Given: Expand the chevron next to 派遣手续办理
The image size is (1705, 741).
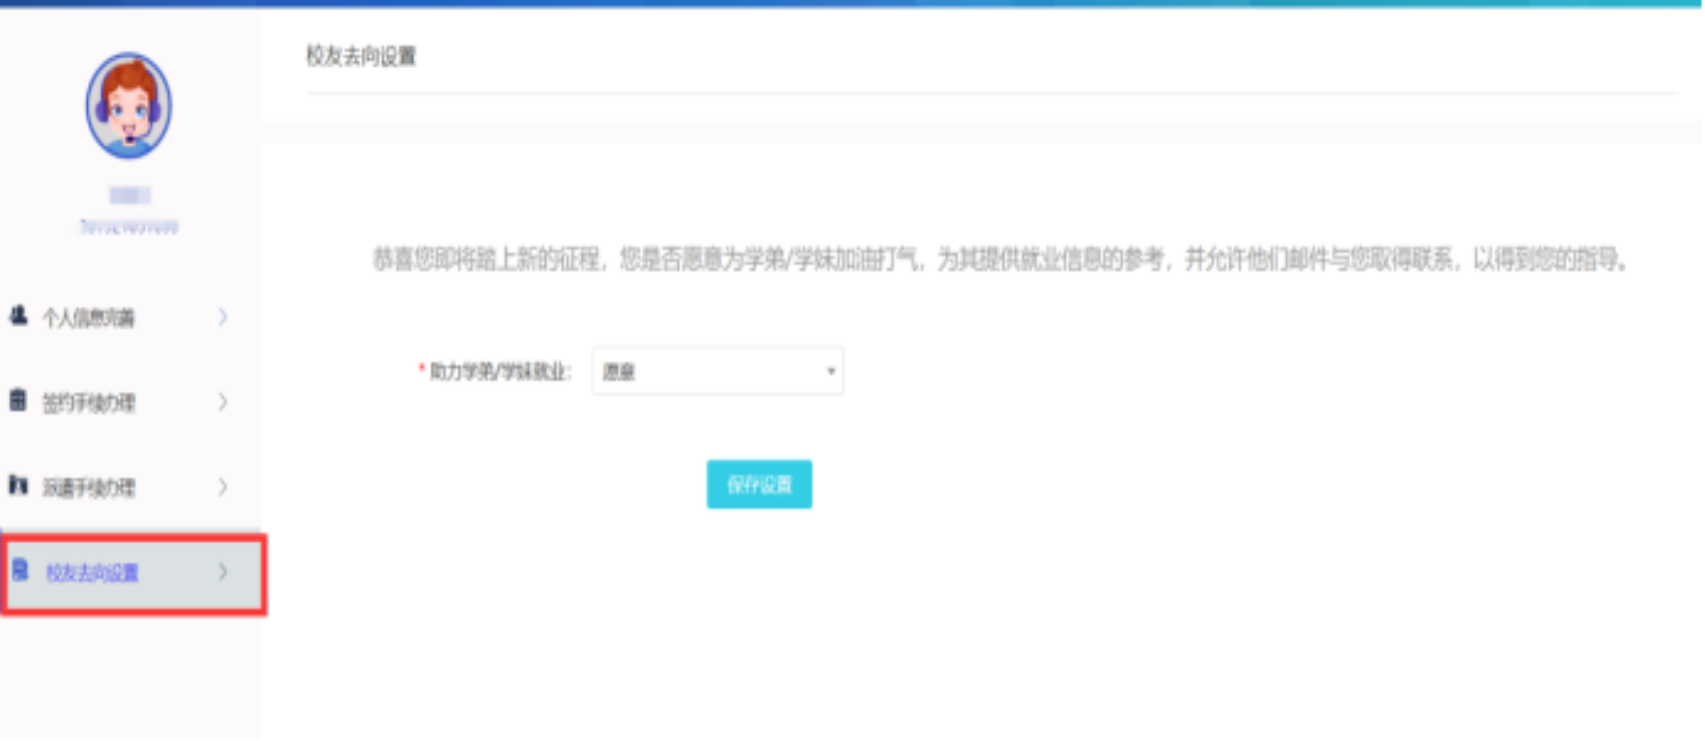Looking at the screenshot, I should tap(223, 487).
